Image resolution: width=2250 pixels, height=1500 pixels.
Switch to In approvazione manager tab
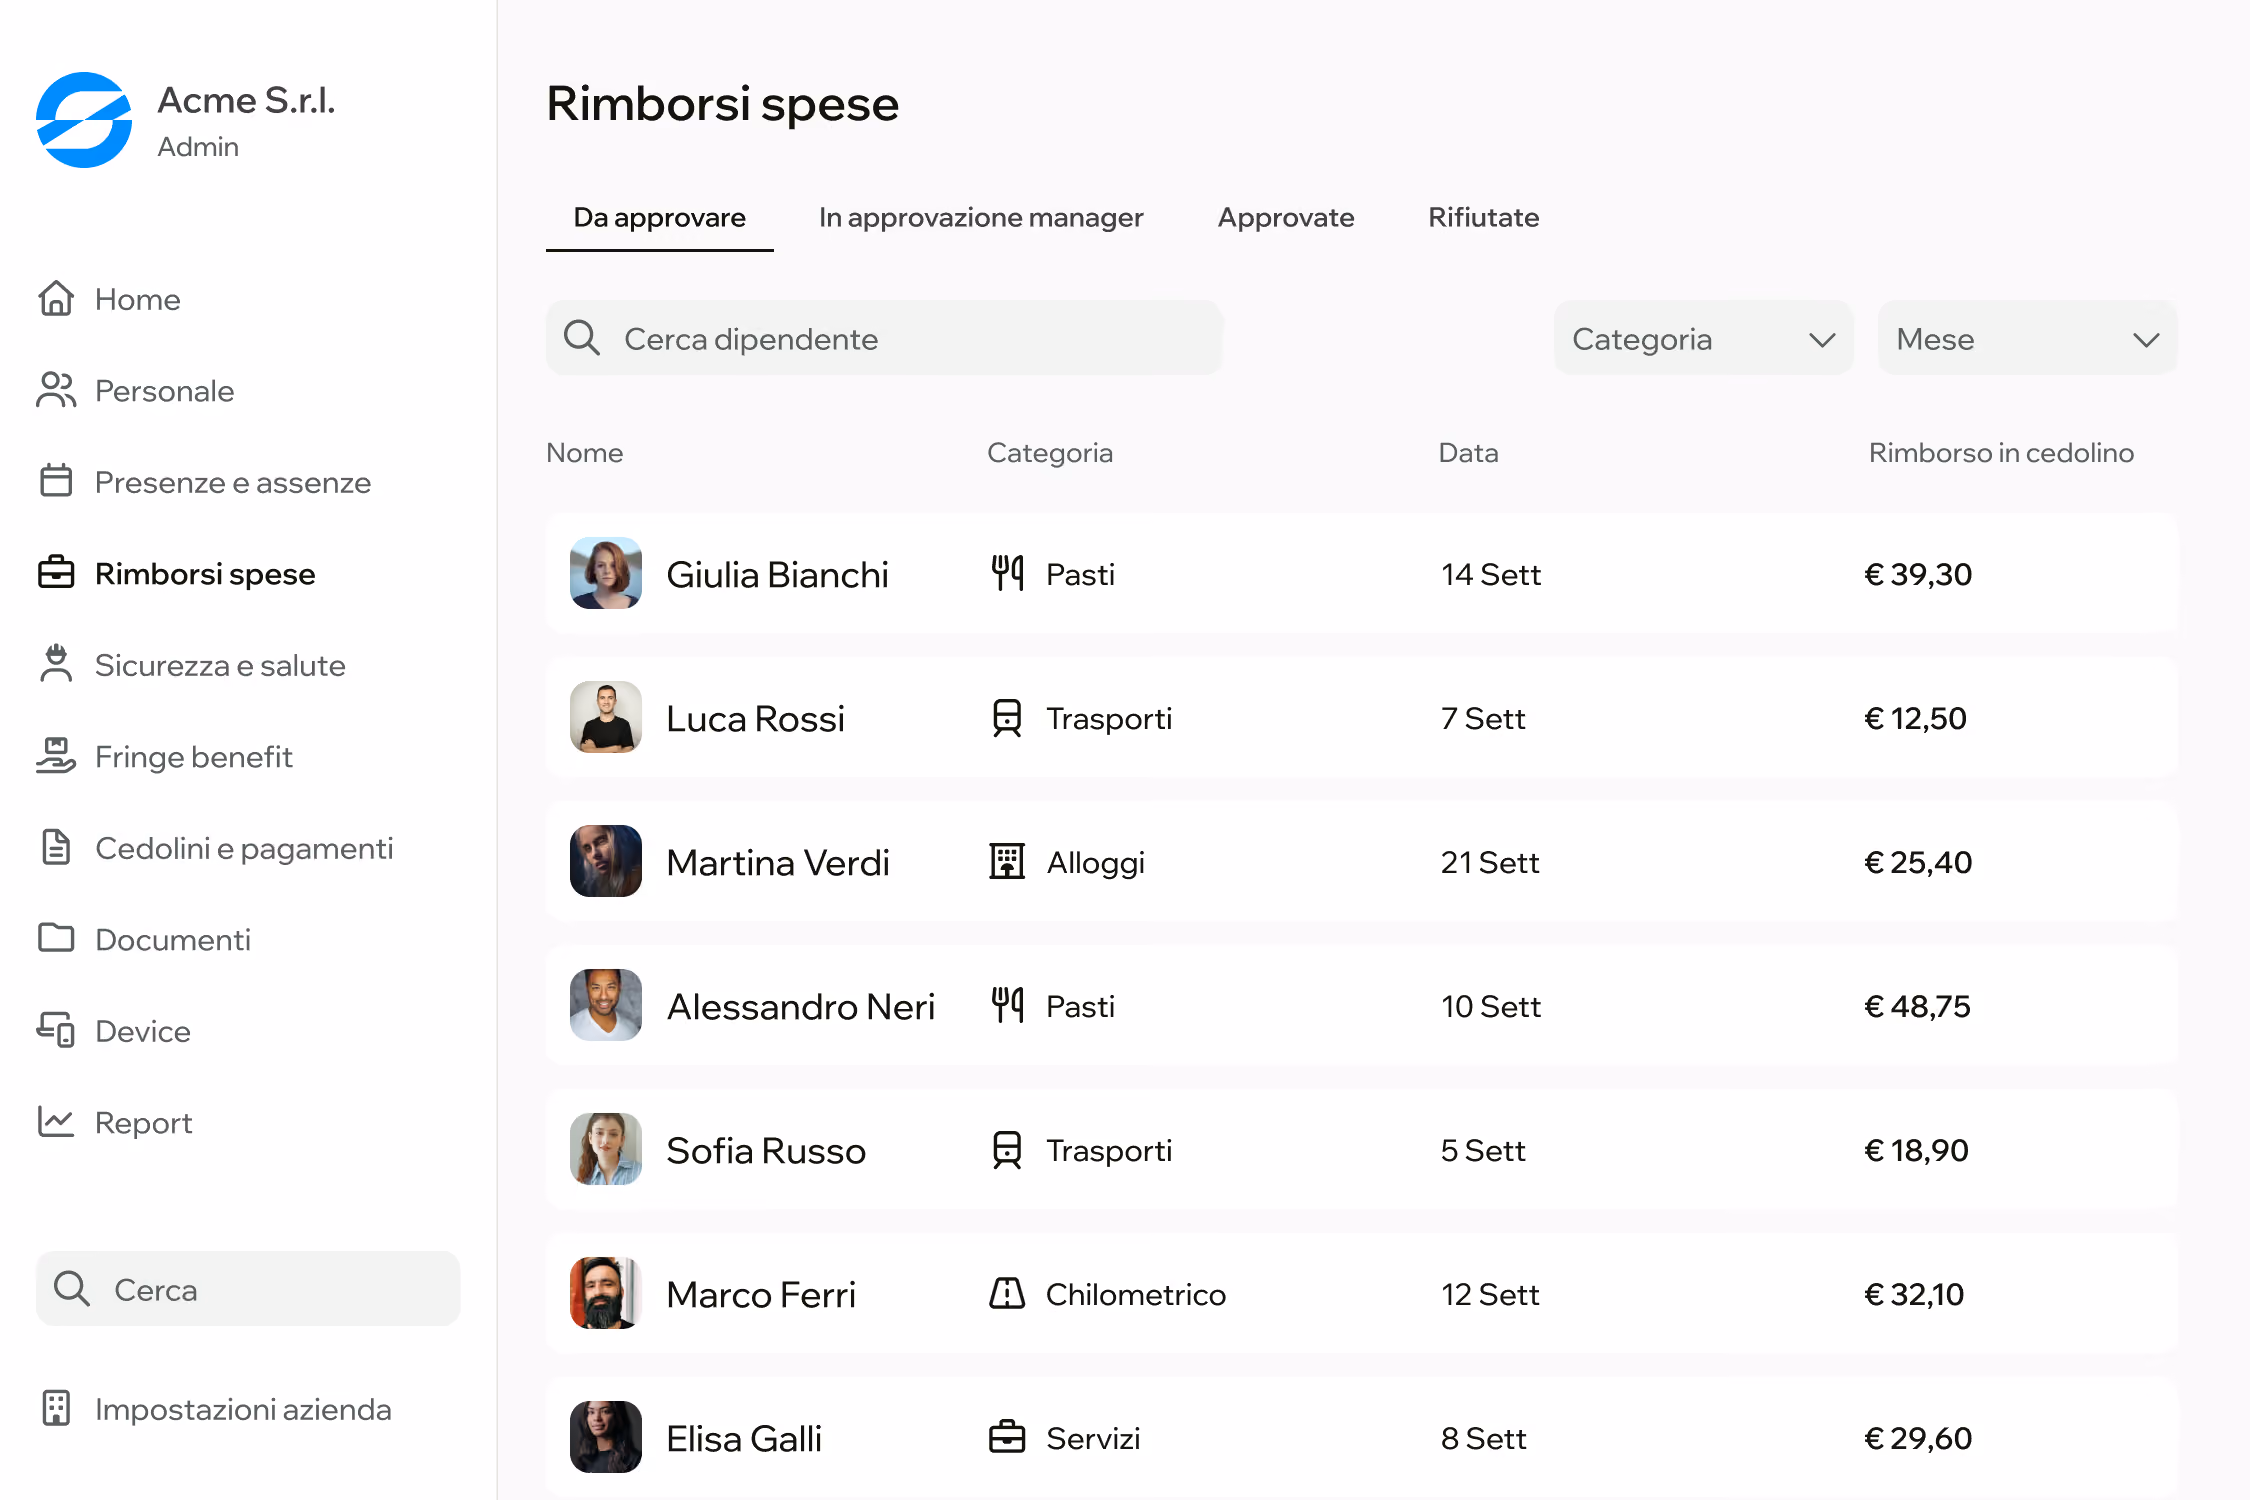click(x=980, y=217)
